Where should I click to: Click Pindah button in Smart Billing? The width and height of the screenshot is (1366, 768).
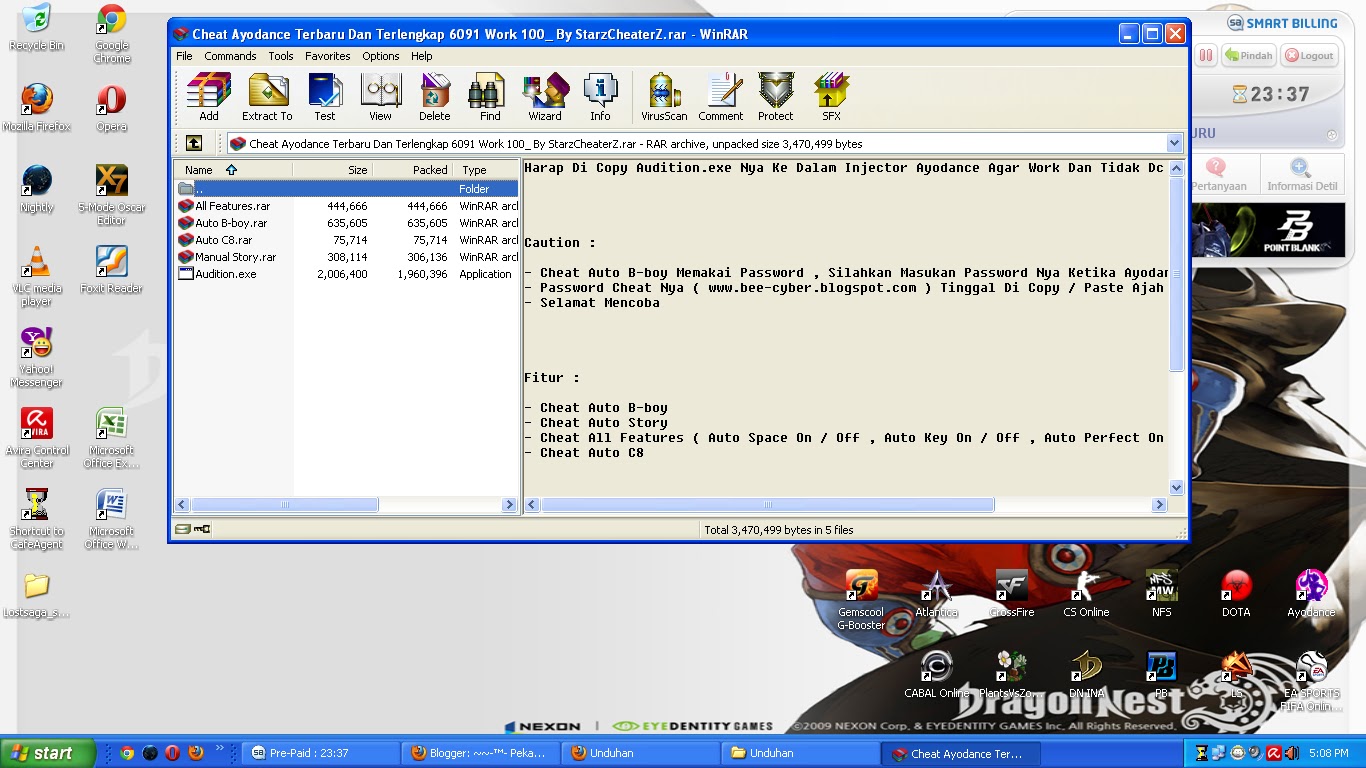(1248, 56)
